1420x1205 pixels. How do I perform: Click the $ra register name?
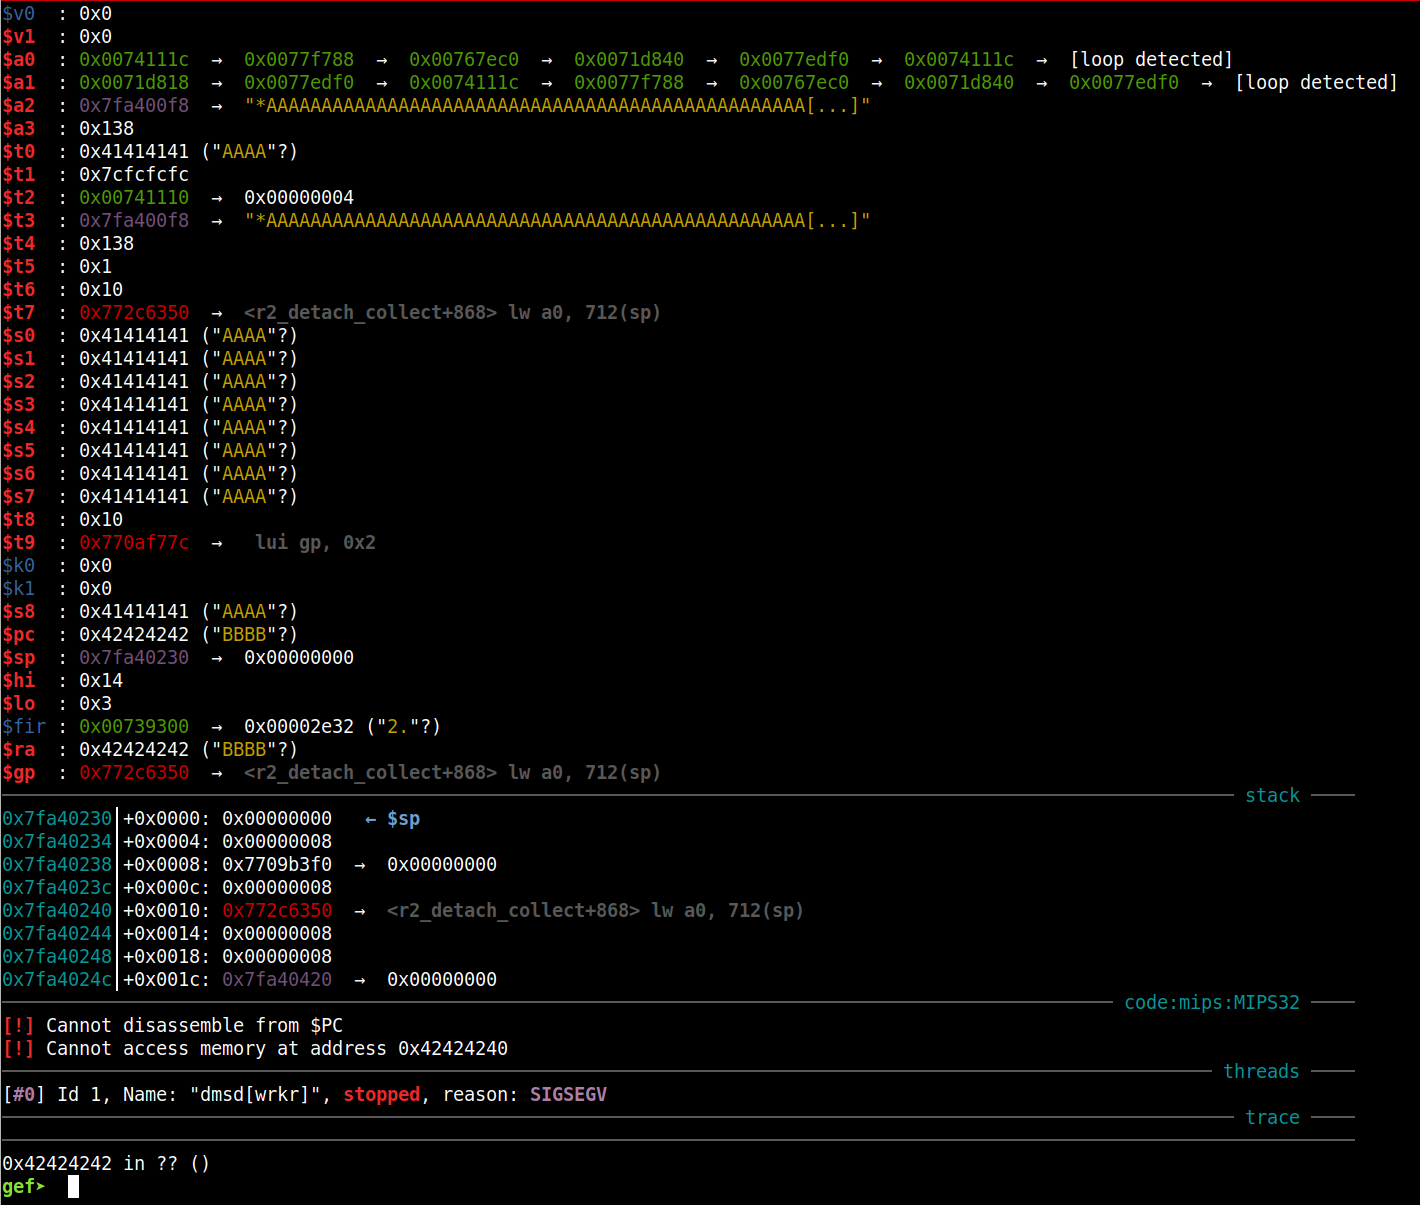click(18, 749)
